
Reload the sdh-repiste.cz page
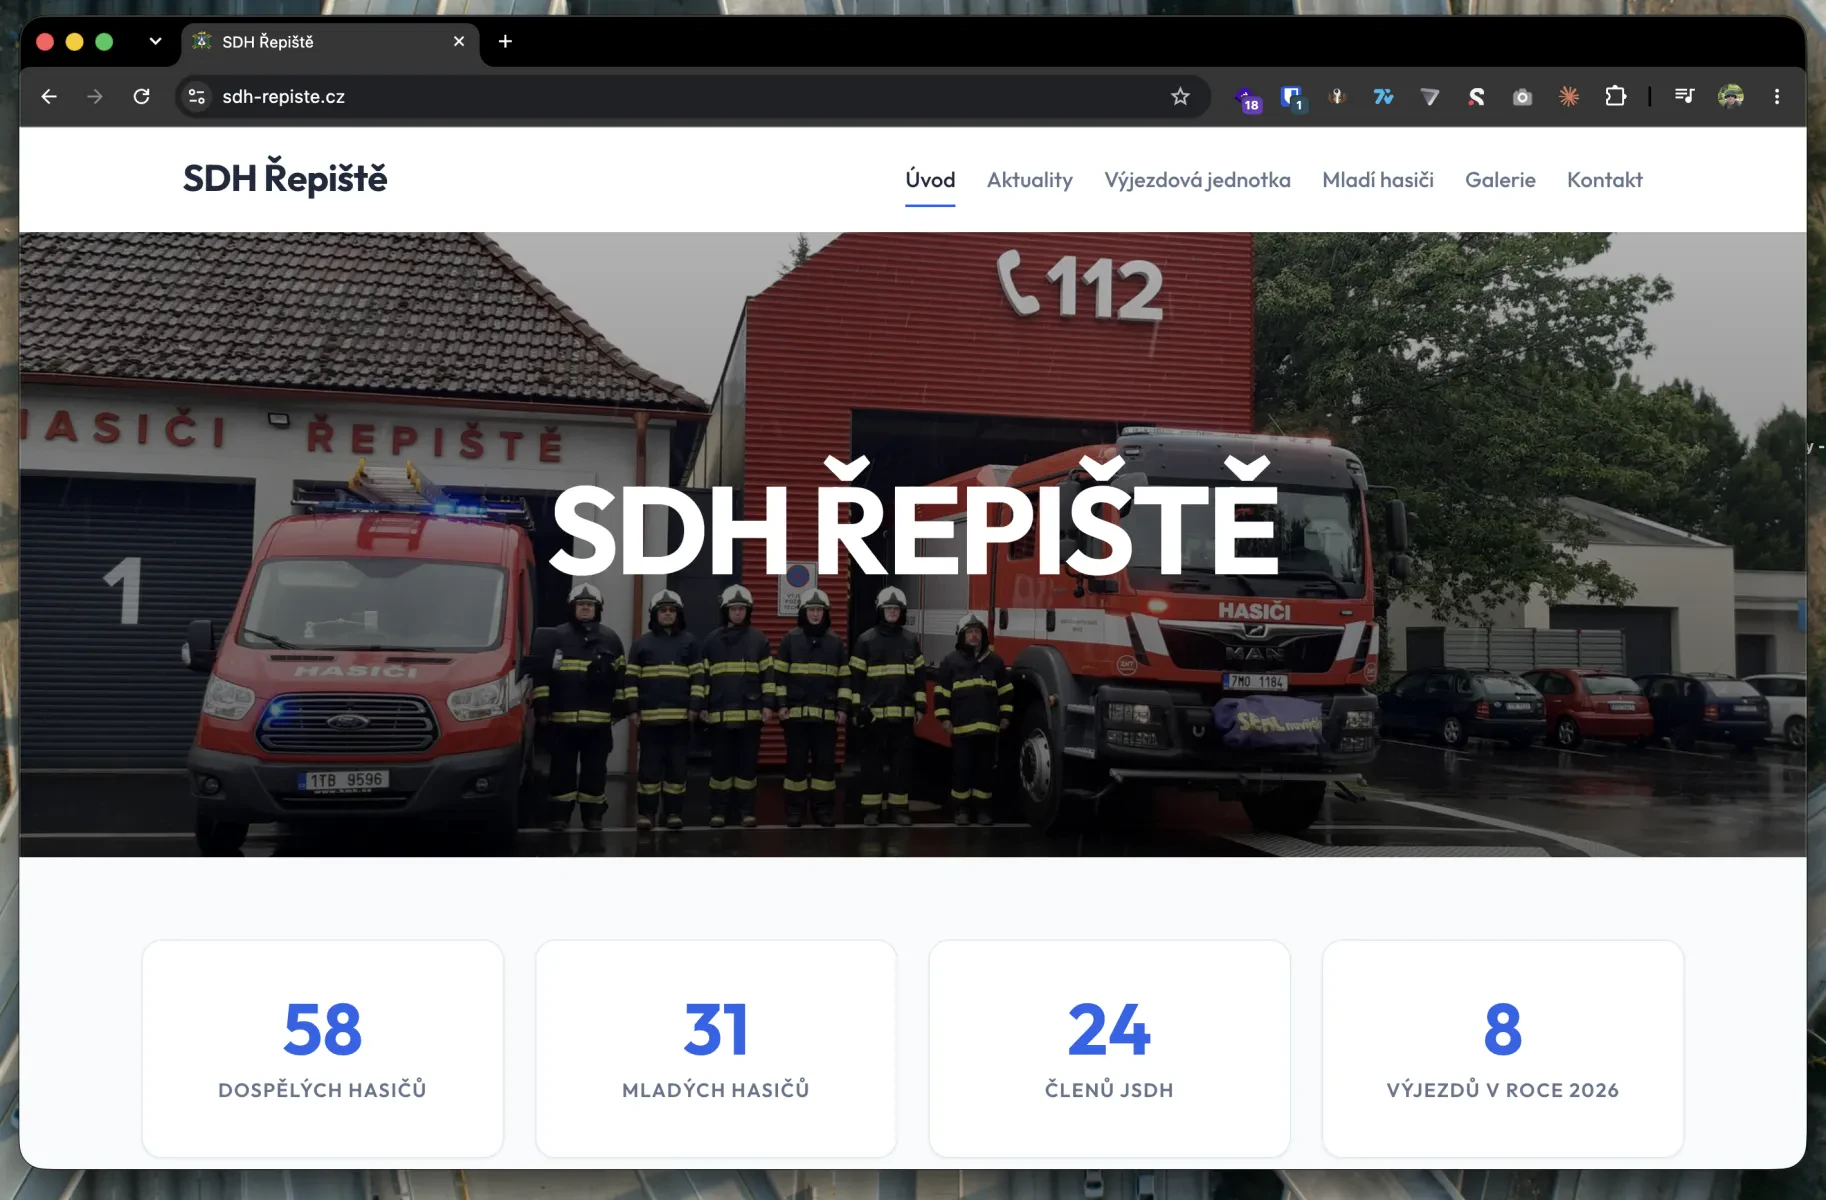[x=142, y=97]
